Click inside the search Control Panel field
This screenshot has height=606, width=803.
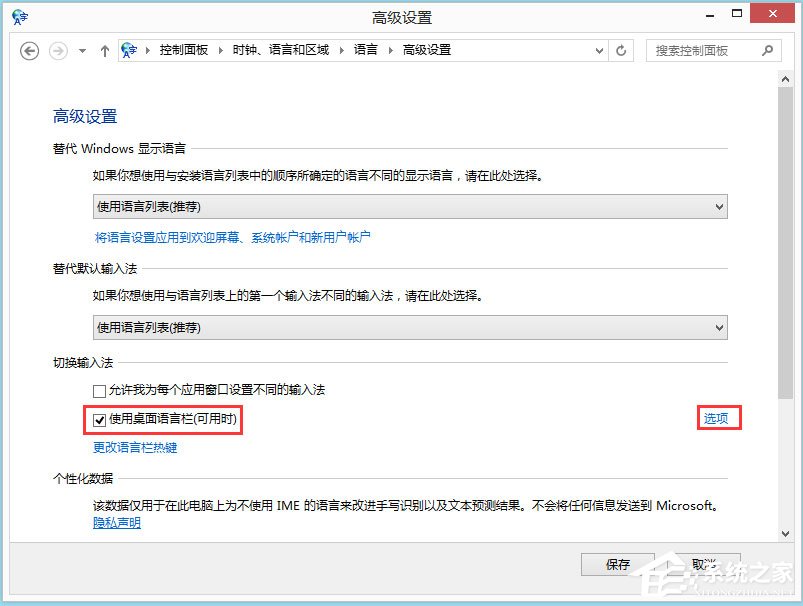tap(700, 50)
